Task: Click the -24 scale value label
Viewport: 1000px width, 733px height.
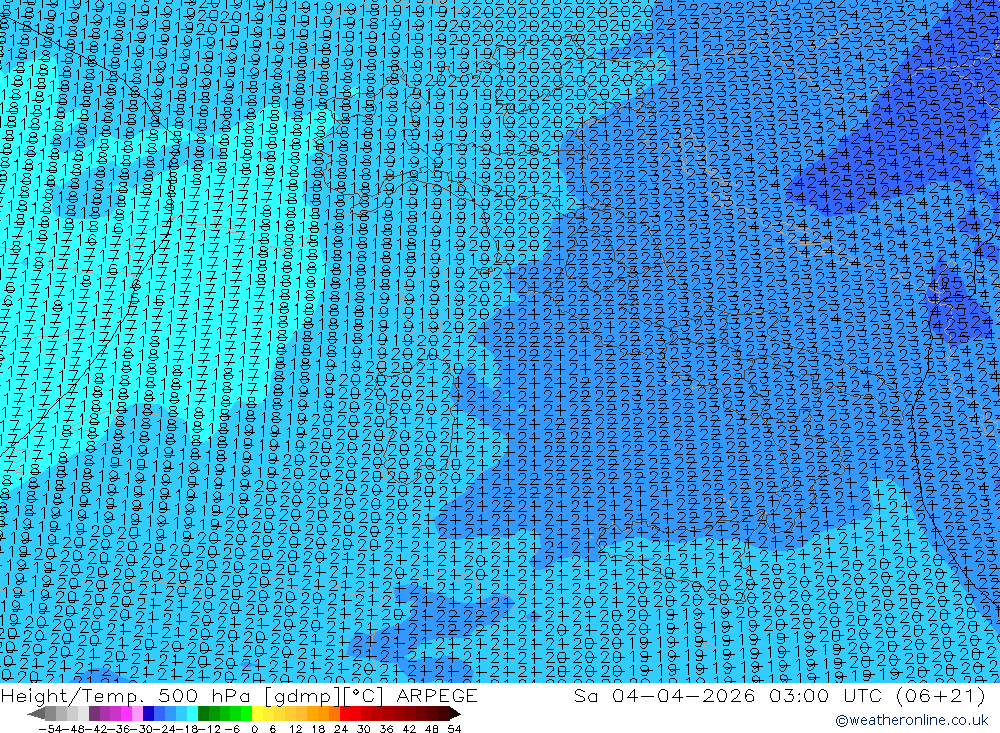Action: (x=165, y=729)
